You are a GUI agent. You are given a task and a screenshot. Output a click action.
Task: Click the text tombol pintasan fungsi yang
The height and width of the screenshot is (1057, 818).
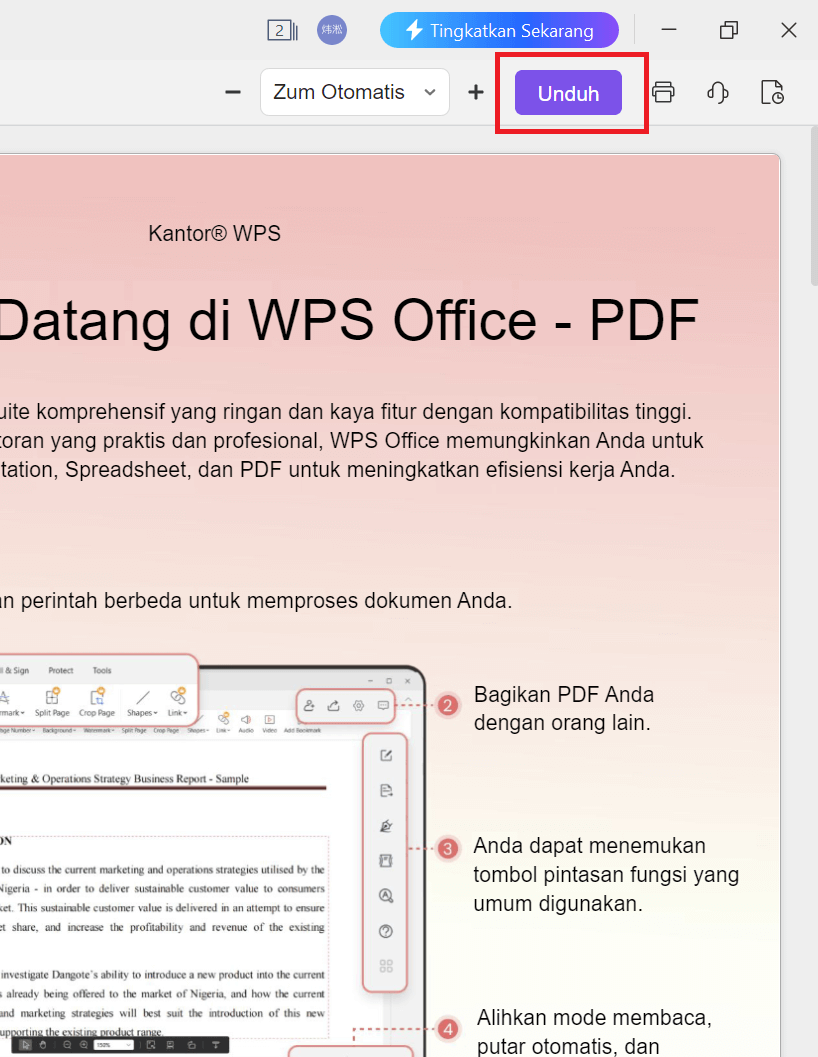coord(606,875)
